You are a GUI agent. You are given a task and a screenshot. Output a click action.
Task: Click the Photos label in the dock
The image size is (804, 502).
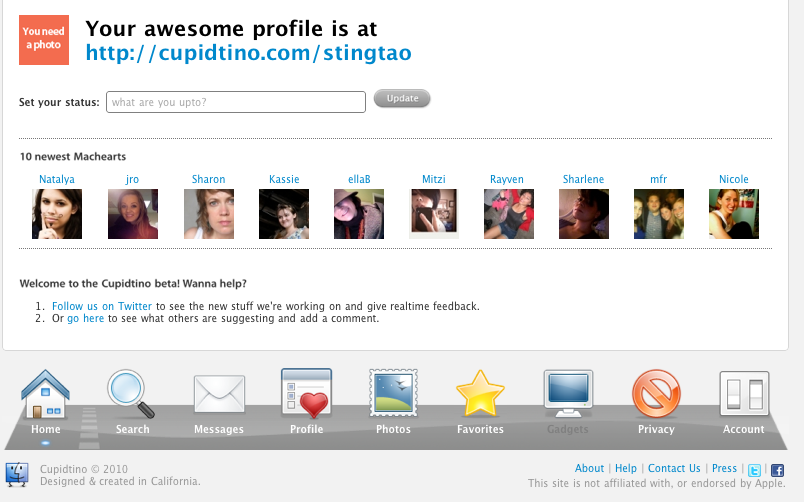click(x=393, y=429)
